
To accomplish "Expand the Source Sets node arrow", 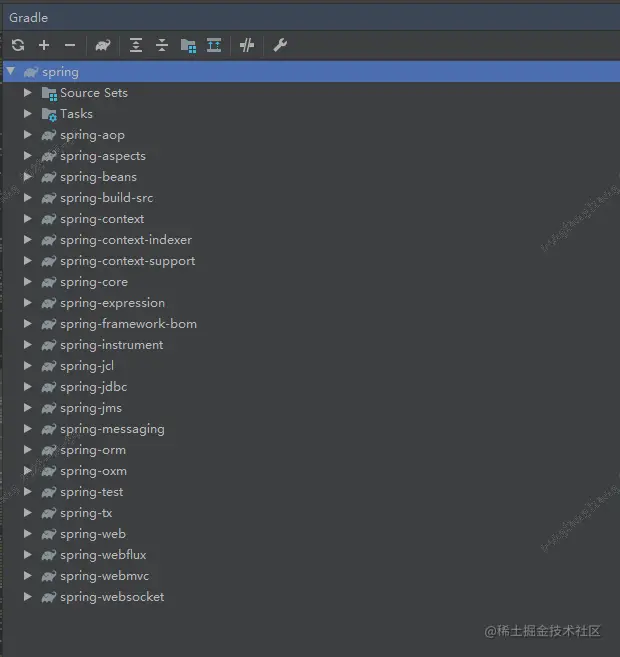I will [x=28, y=93].
